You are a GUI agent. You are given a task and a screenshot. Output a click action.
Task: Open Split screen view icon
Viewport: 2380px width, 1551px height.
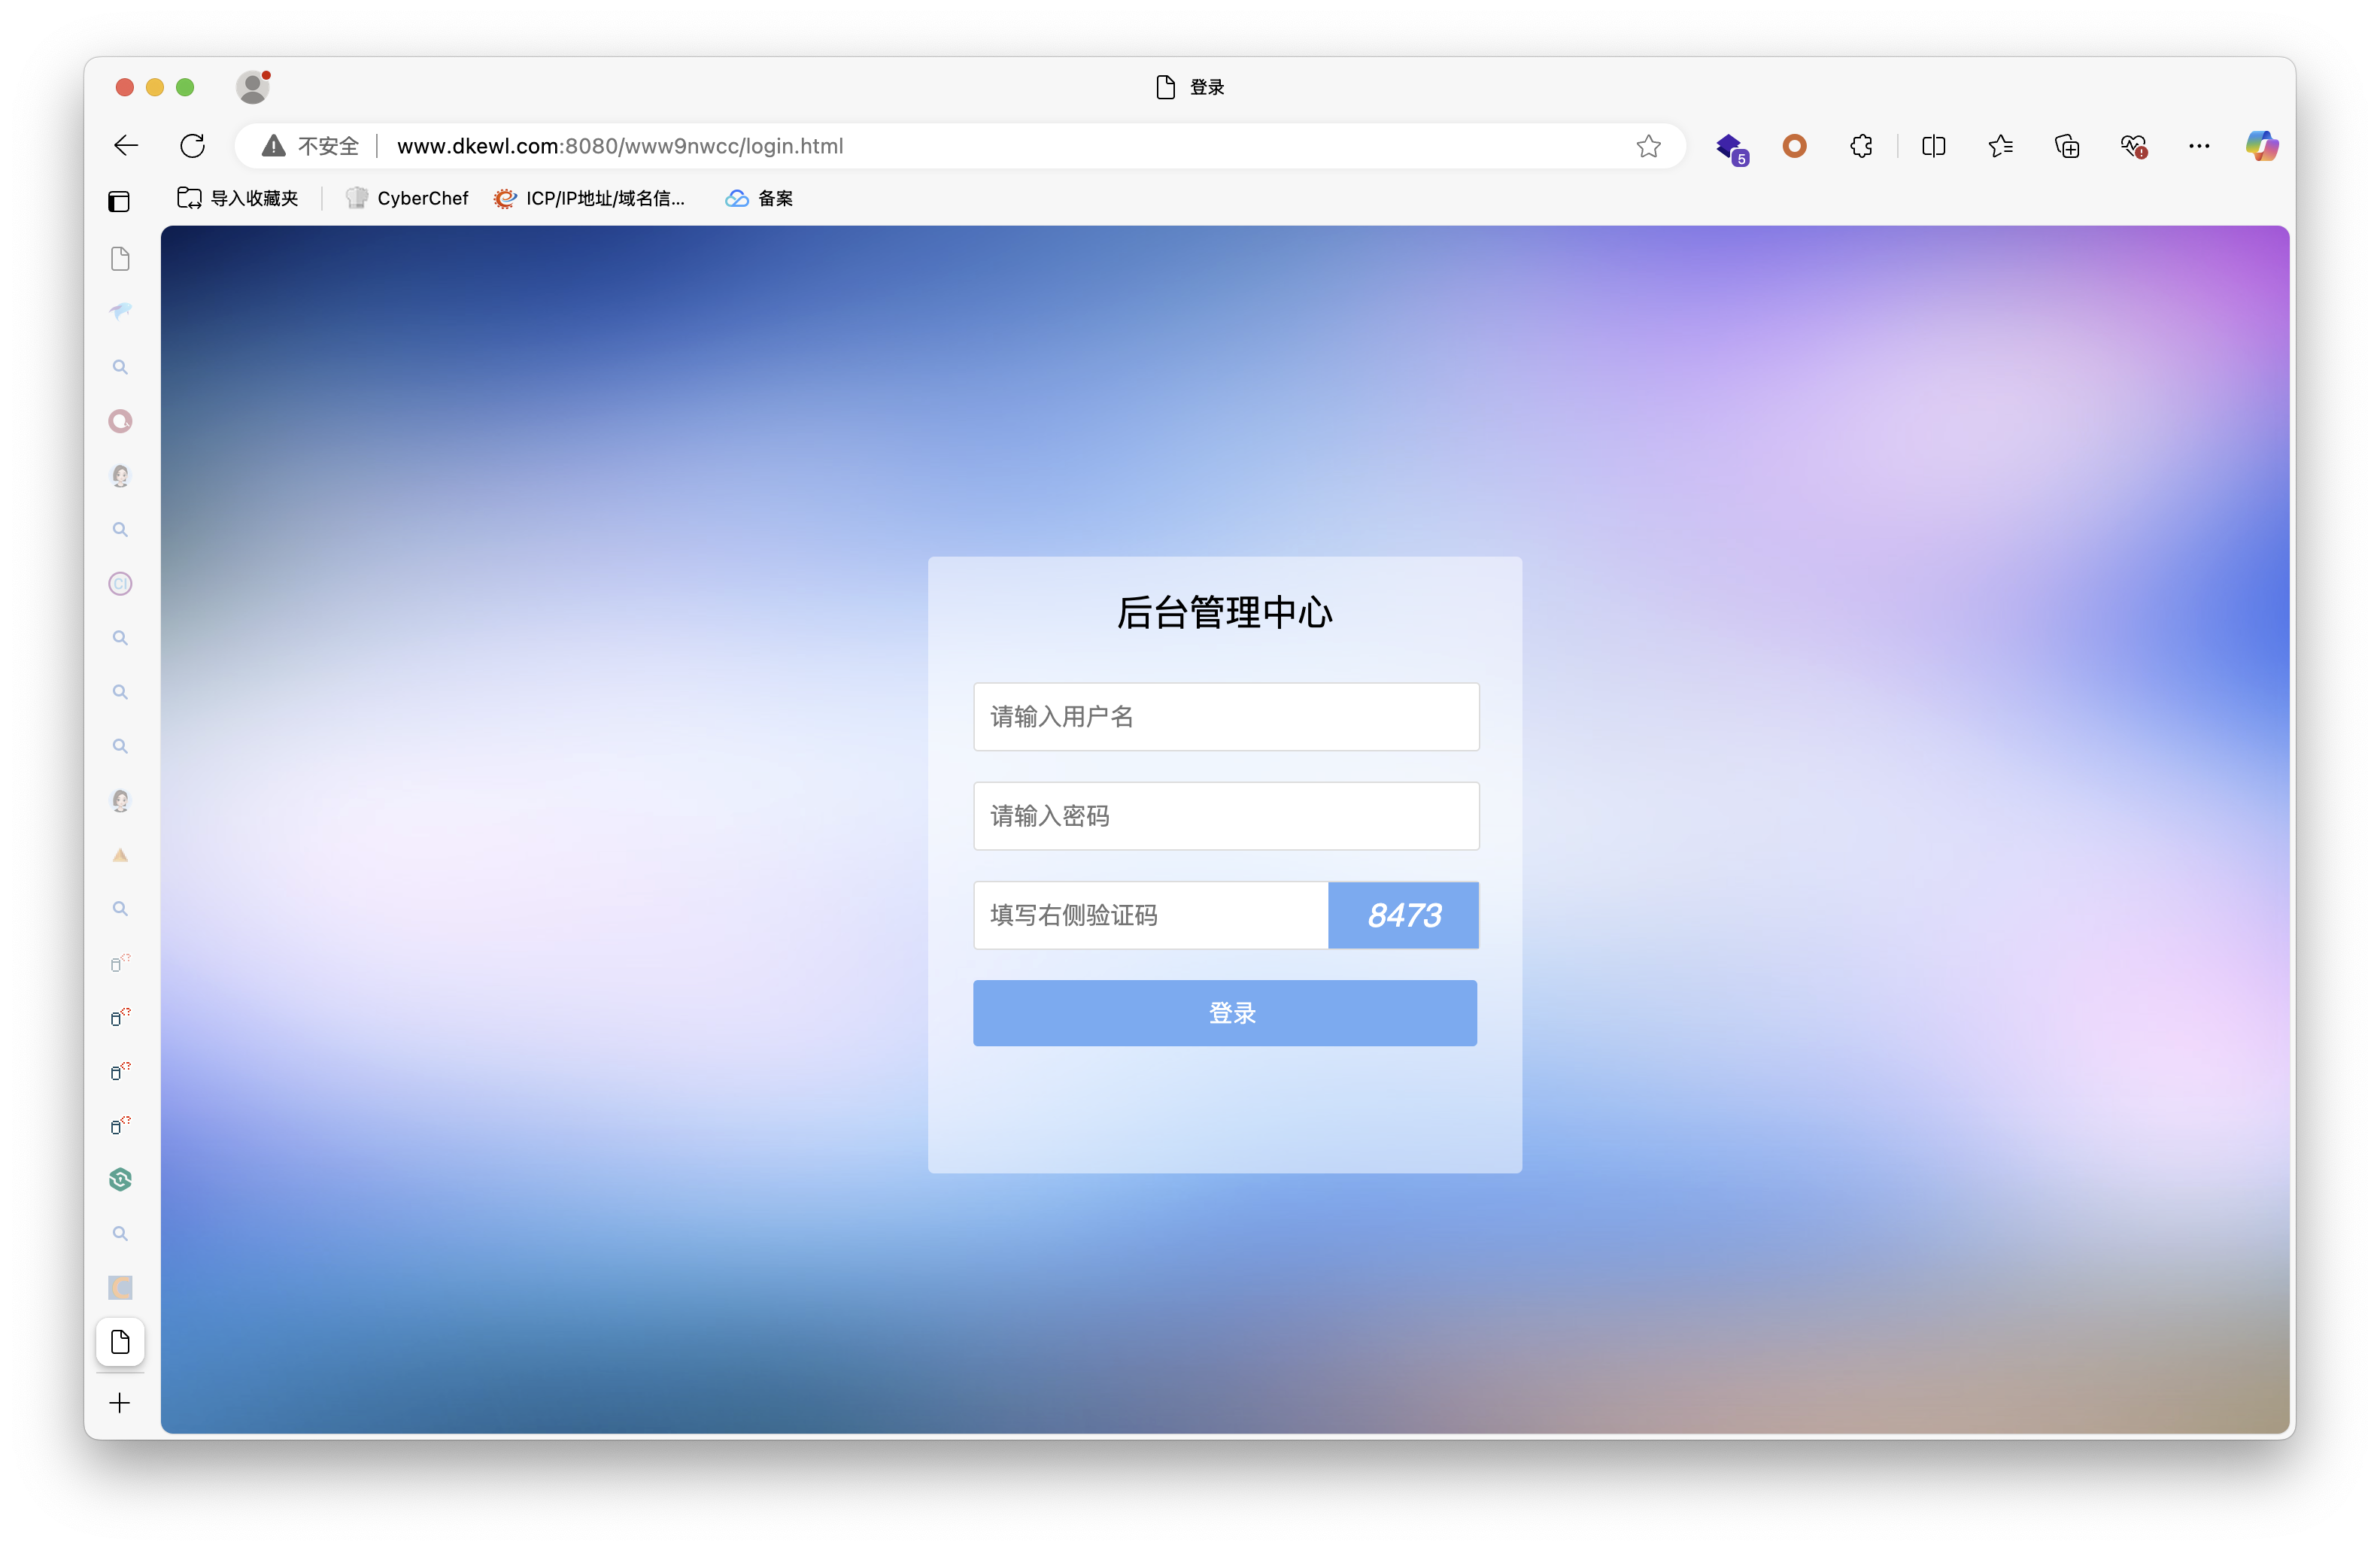[x=1933, y=146]
